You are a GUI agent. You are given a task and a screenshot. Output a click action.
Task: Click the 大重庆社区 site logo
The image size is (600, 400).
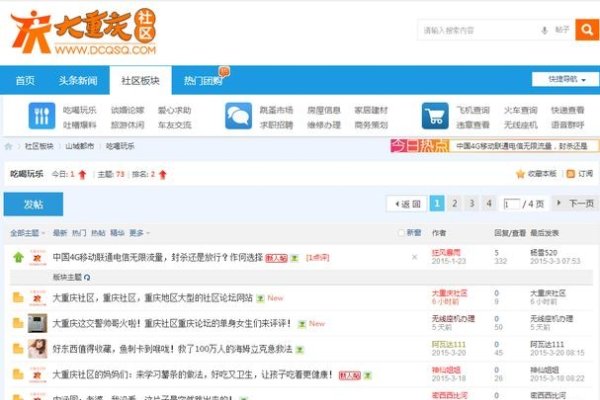click(83, 32)
